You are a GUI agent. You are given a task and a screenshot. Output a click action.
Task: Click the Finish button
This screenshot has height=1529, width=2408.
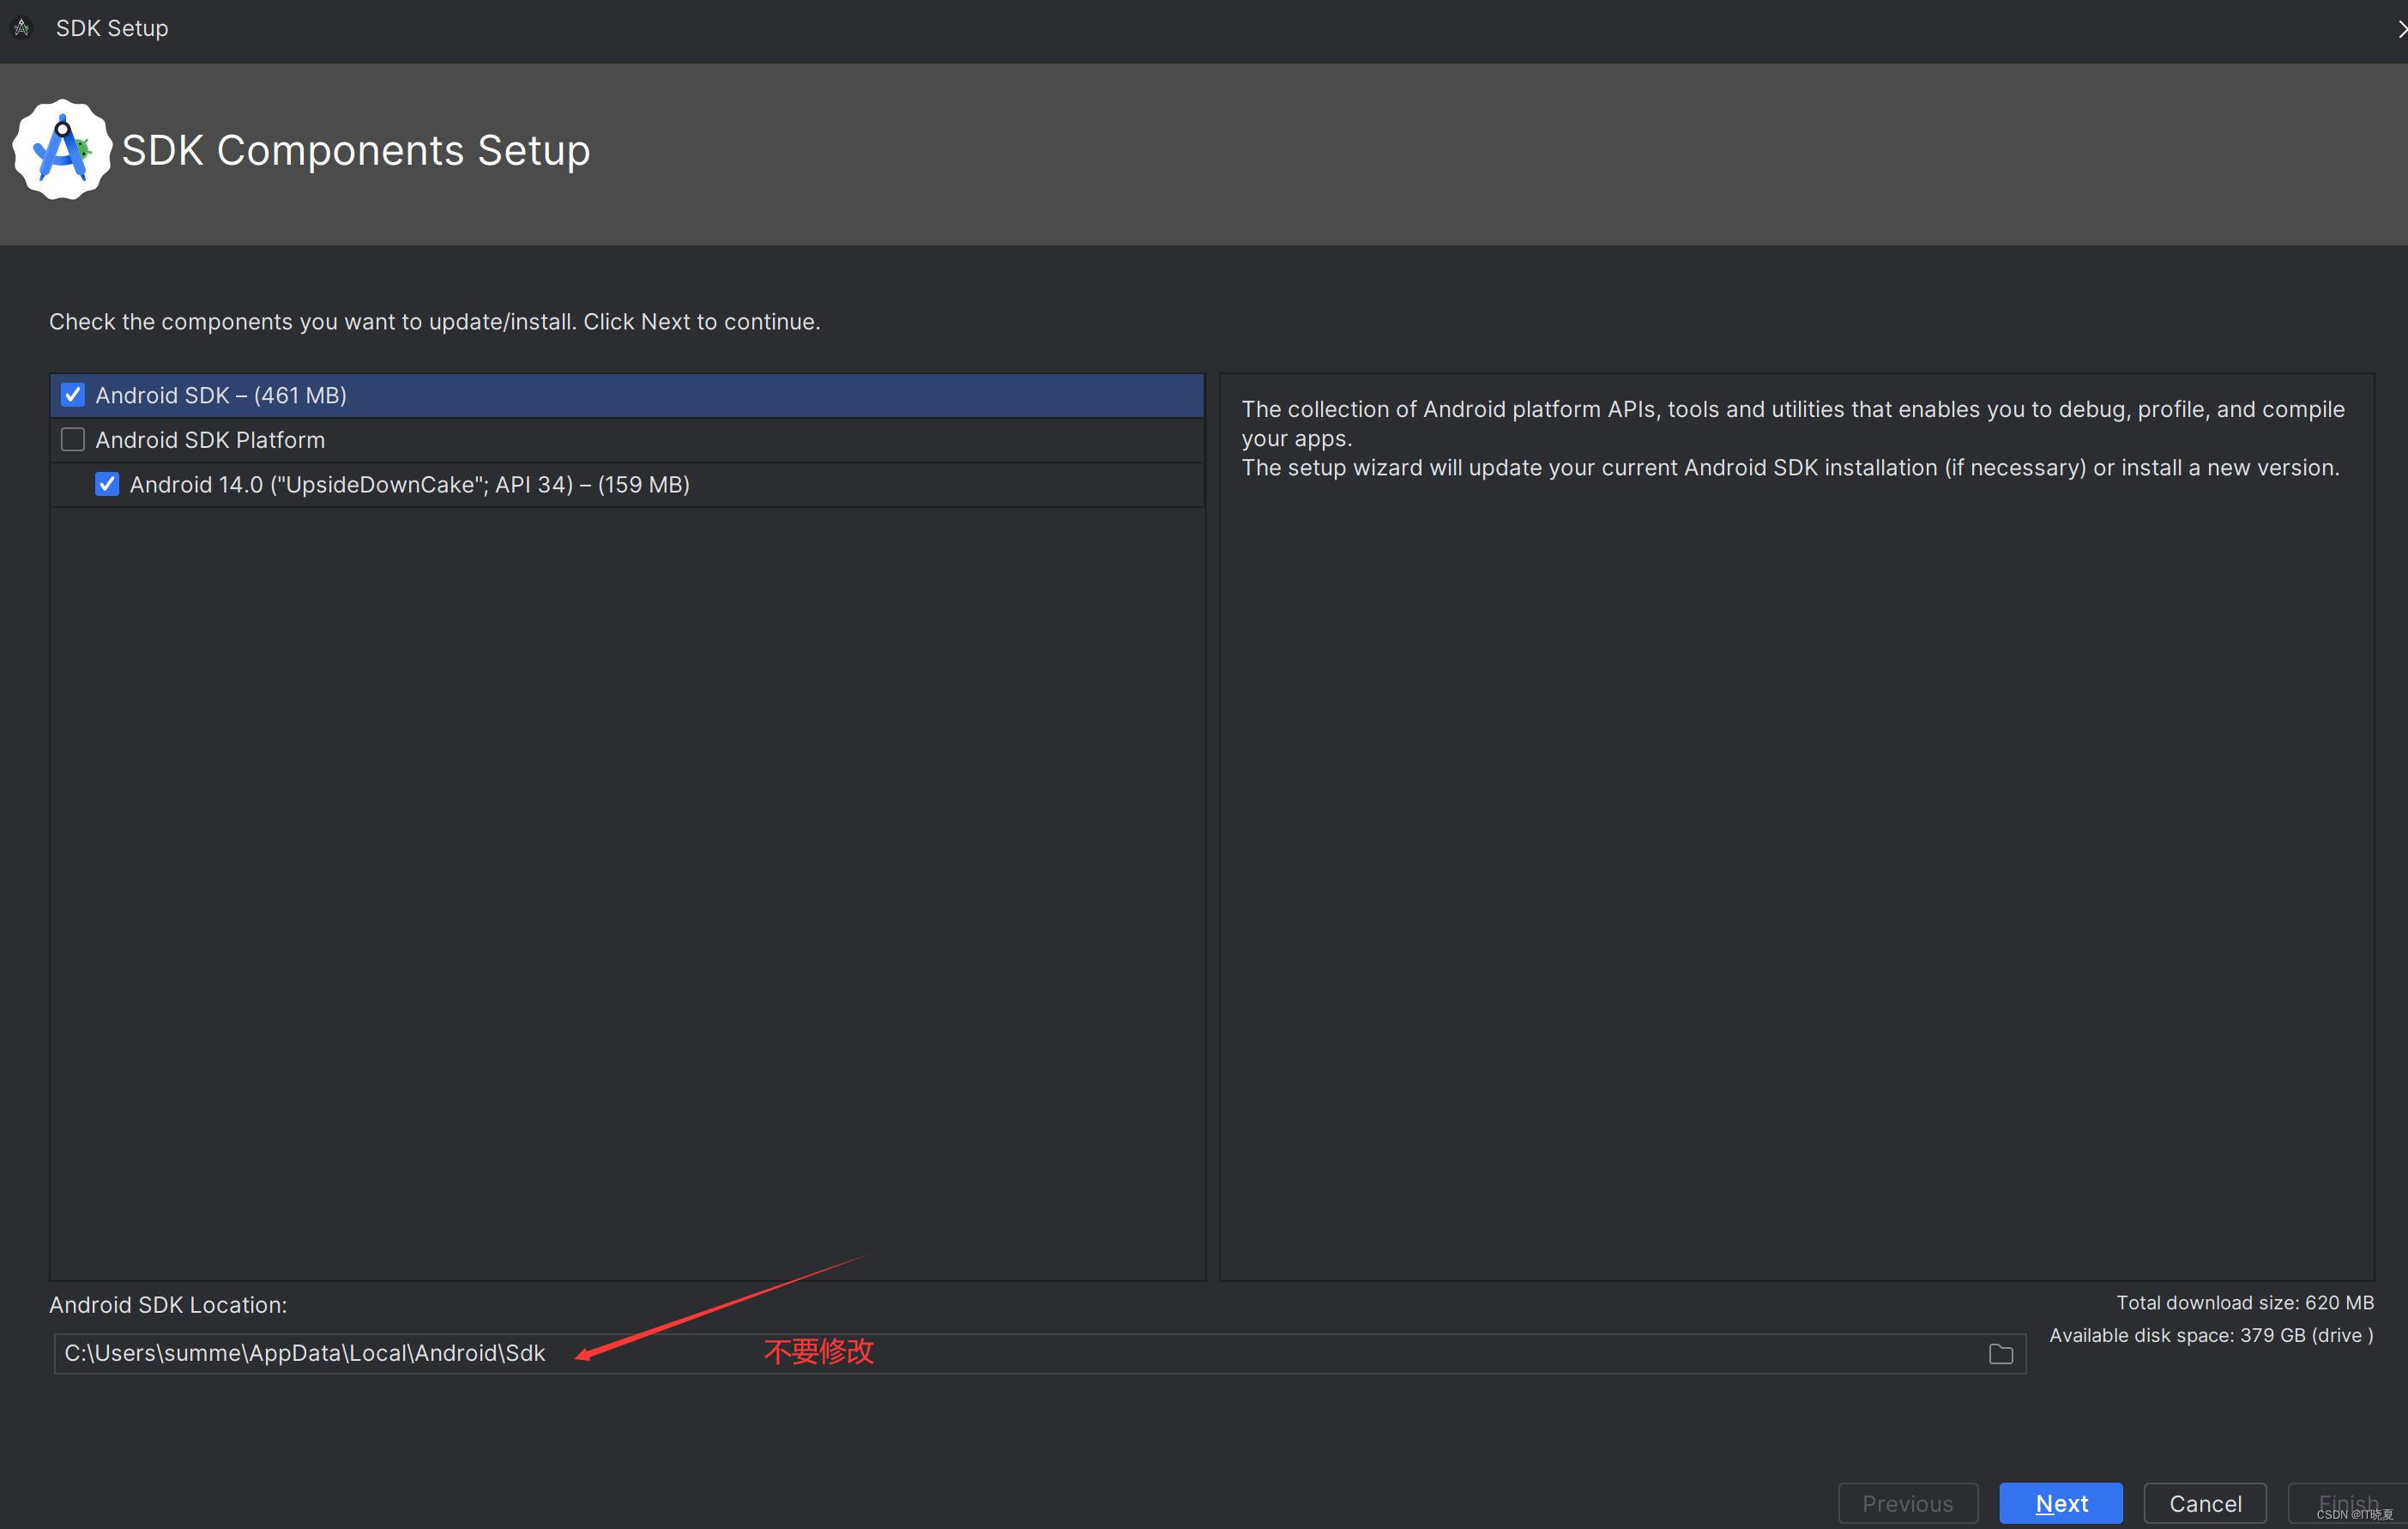click(x=2347, y=1503)
